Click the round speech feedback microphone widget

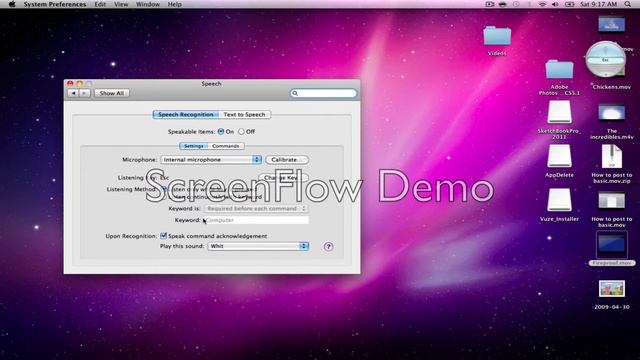606,60
